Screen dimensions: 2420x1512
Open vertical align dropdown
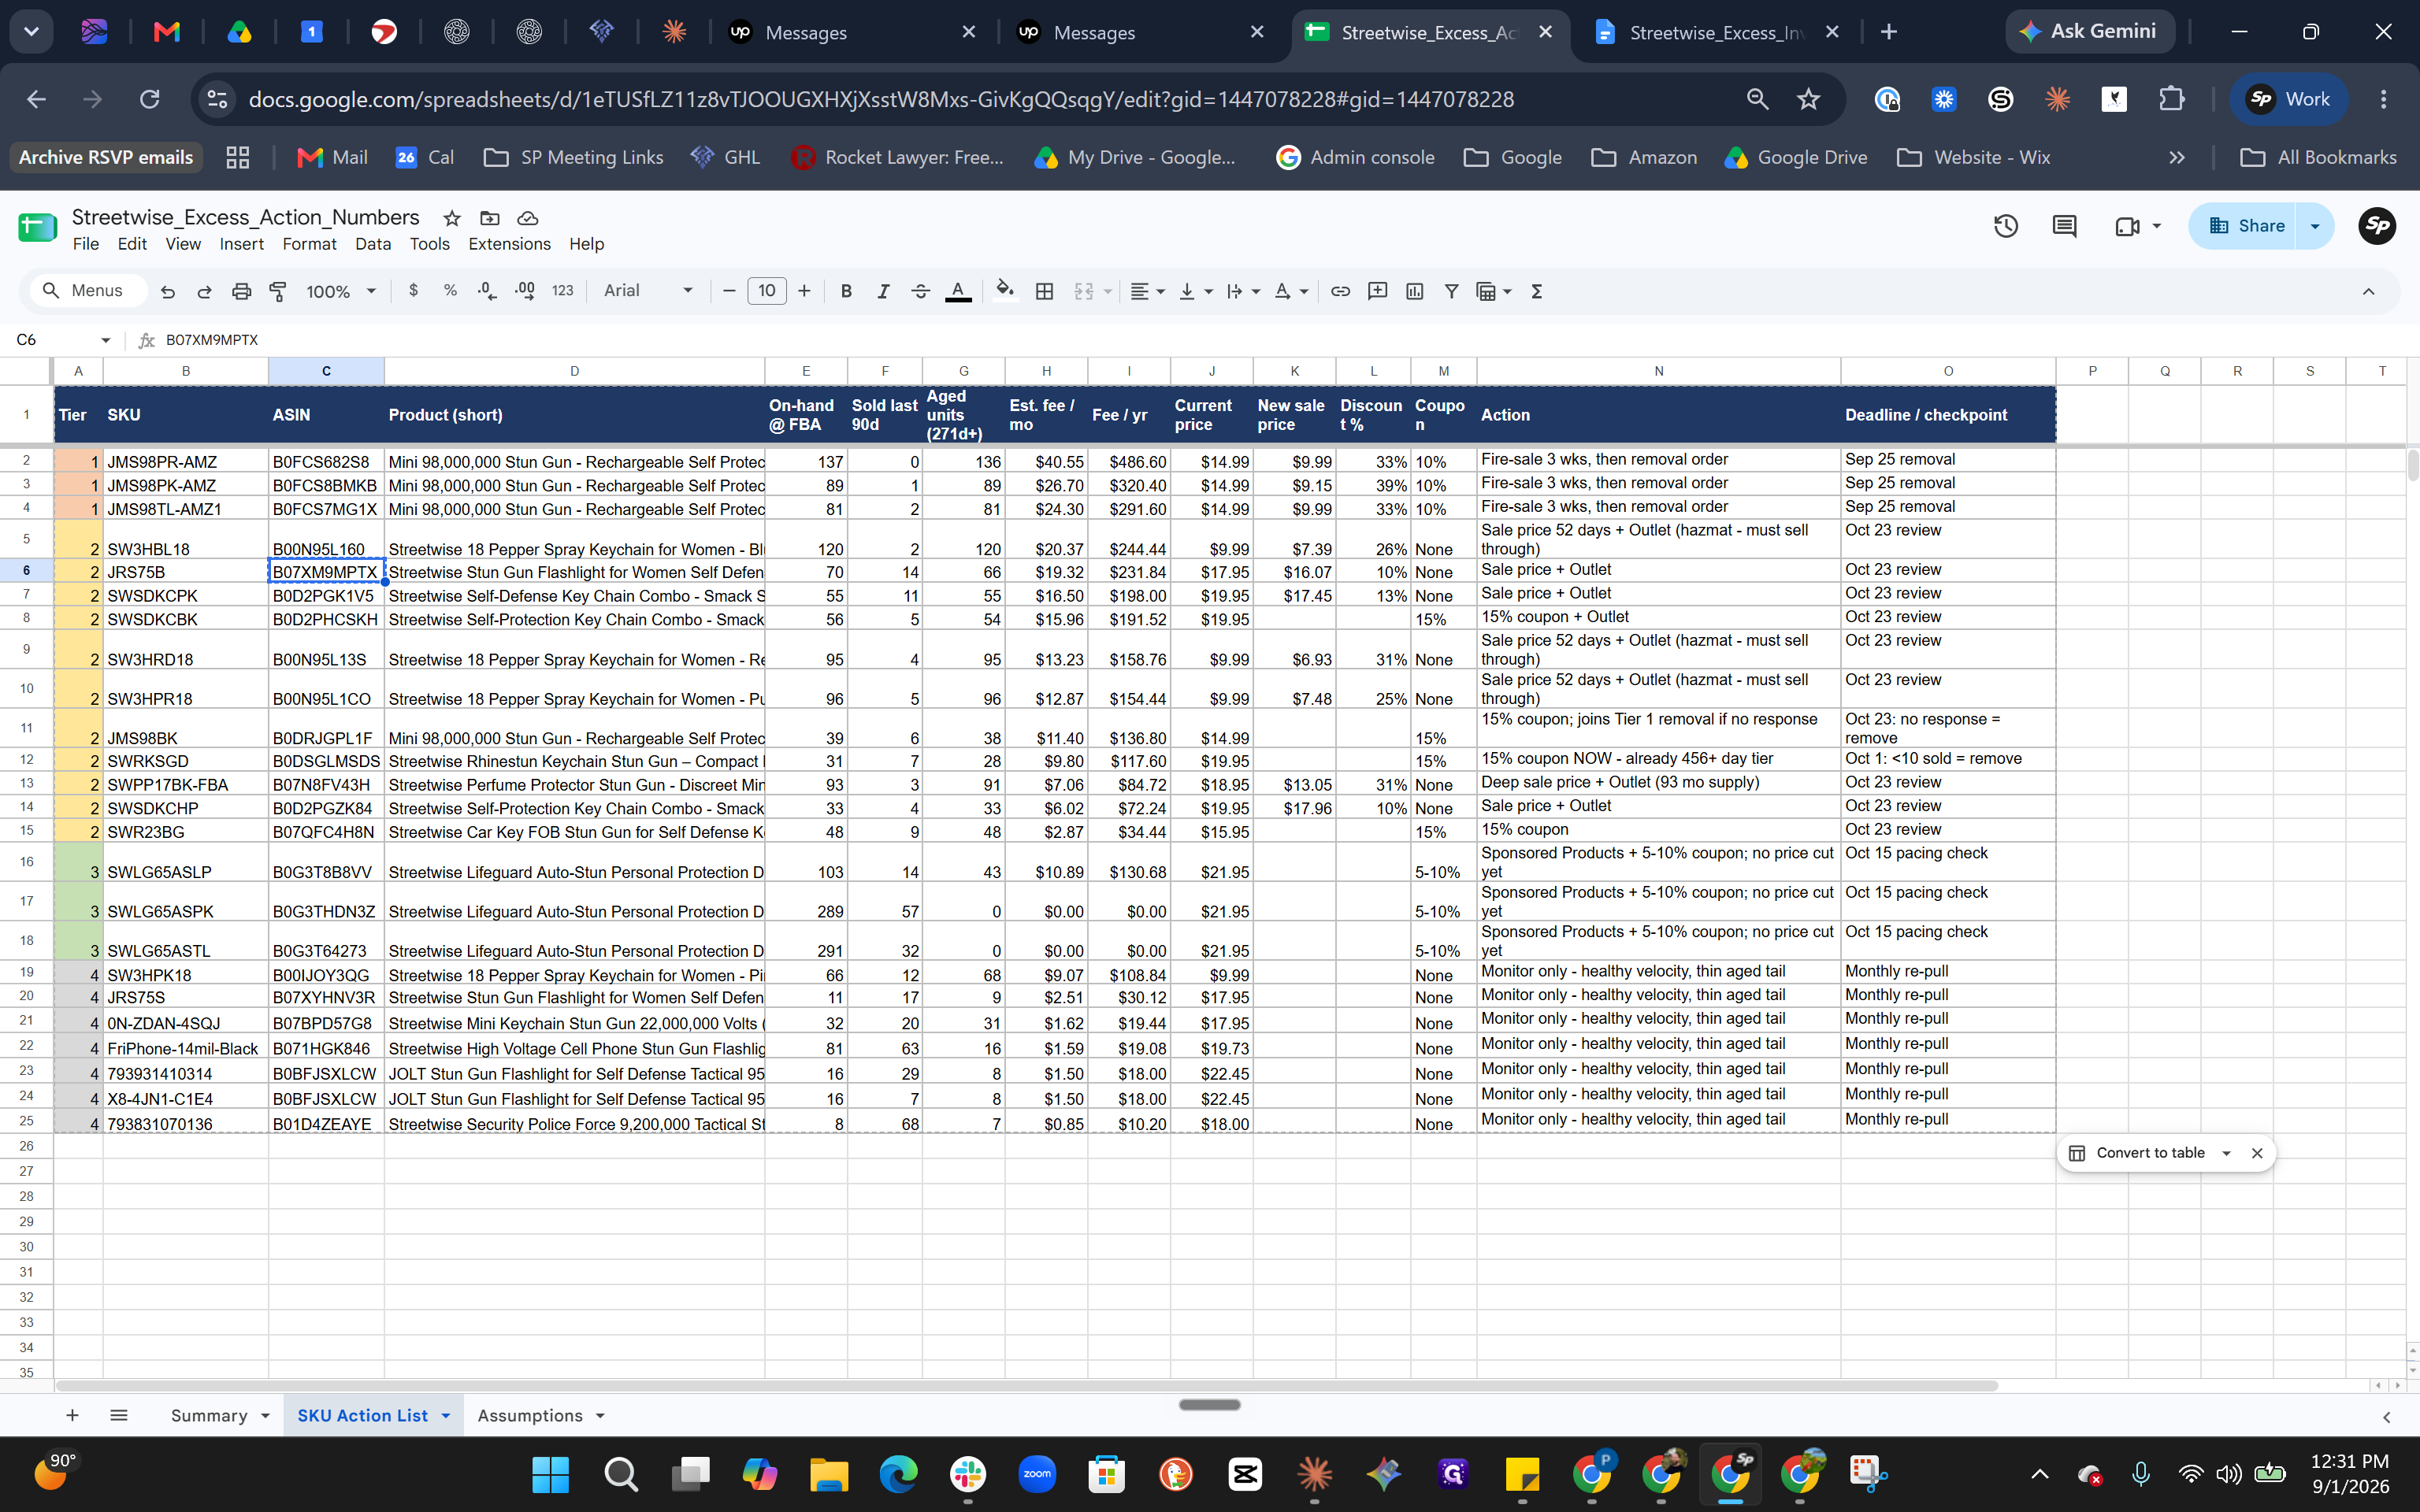pyautogui.click(x=1195, y=291)
